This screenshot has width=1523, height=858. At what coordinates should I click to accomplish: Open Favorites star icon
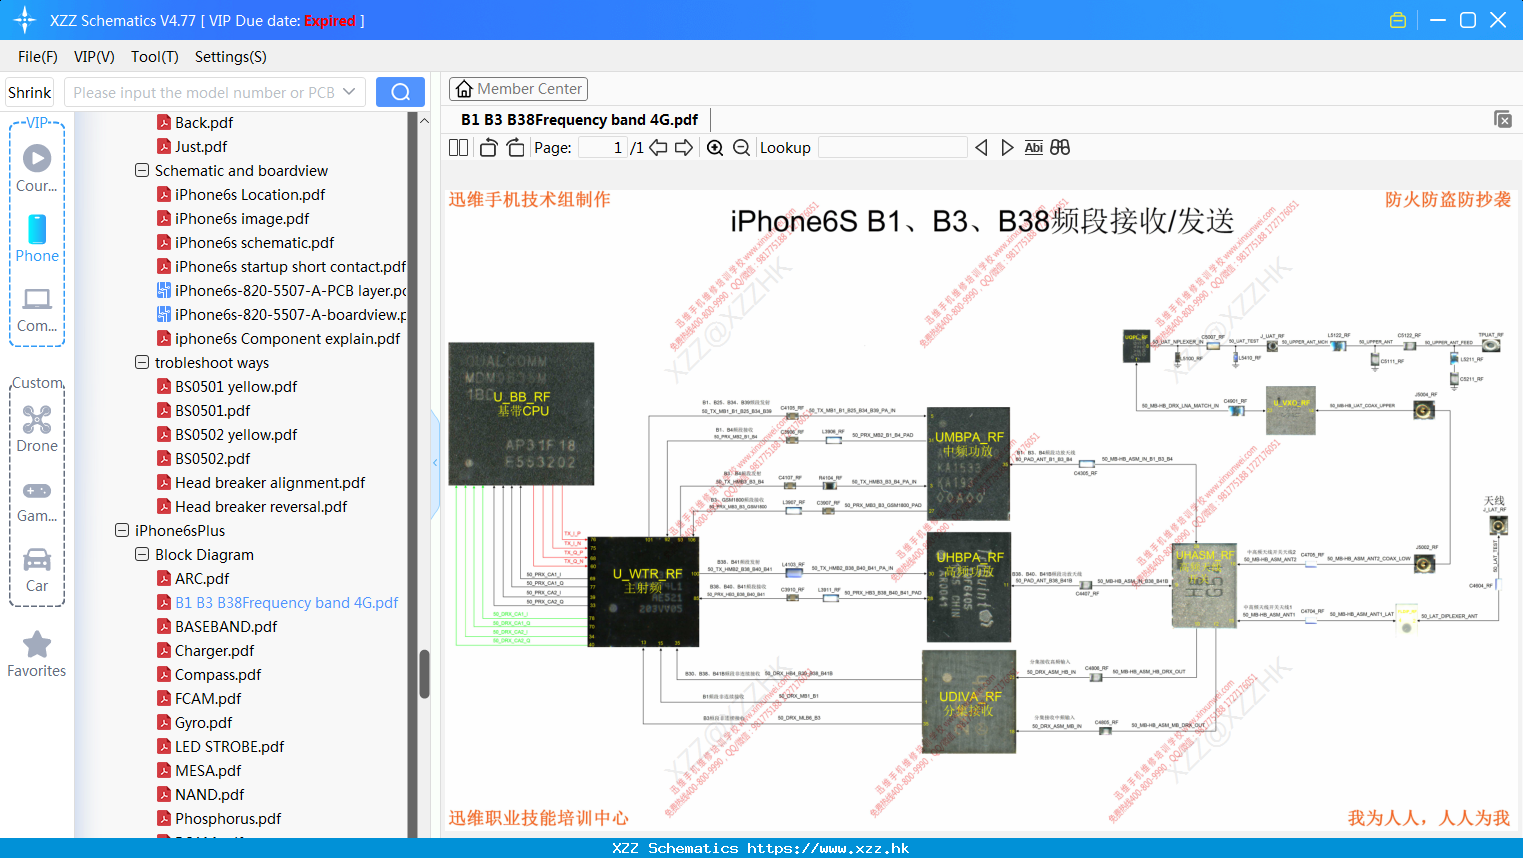[x=37, y=654]
